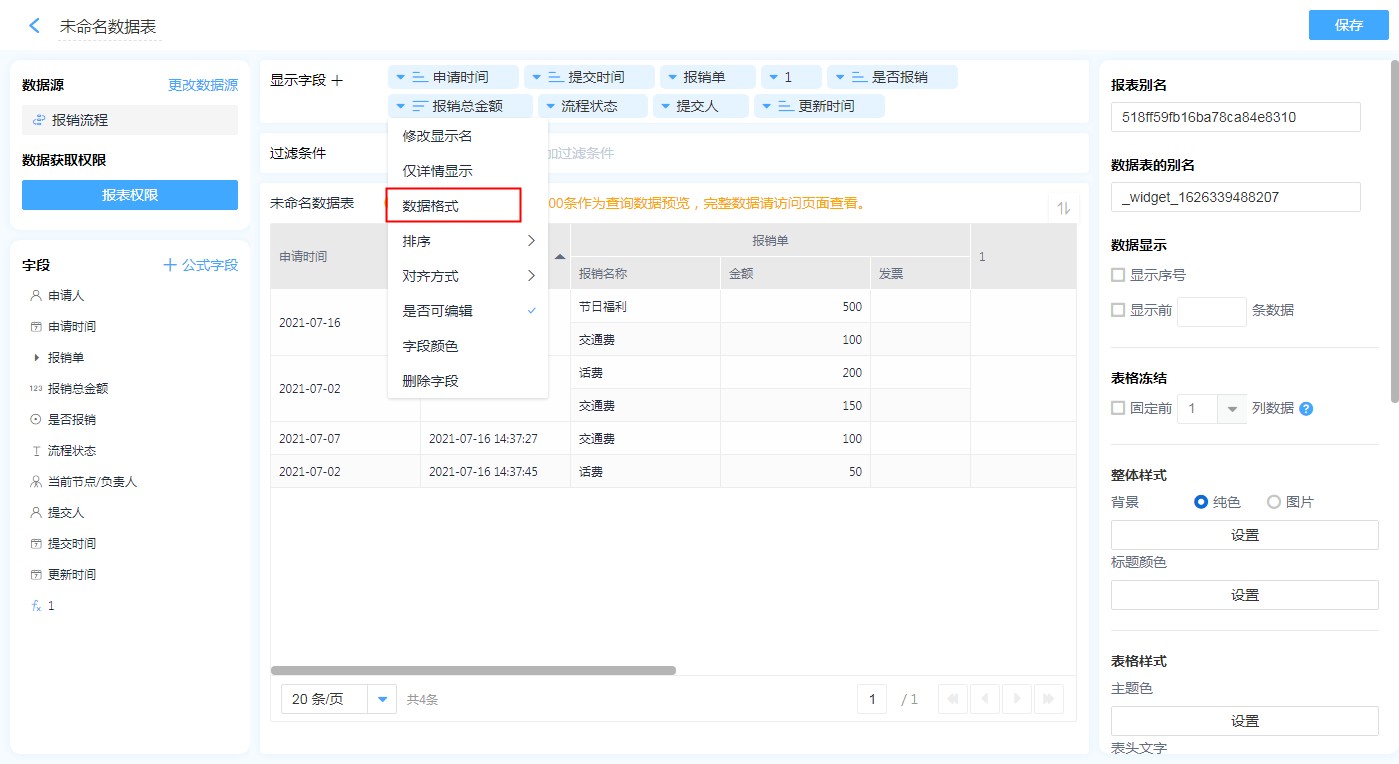Open the 20 条/页 page size dropdown
The width and height of the screenshot is (1399, 764).
[x=382, y=700]
